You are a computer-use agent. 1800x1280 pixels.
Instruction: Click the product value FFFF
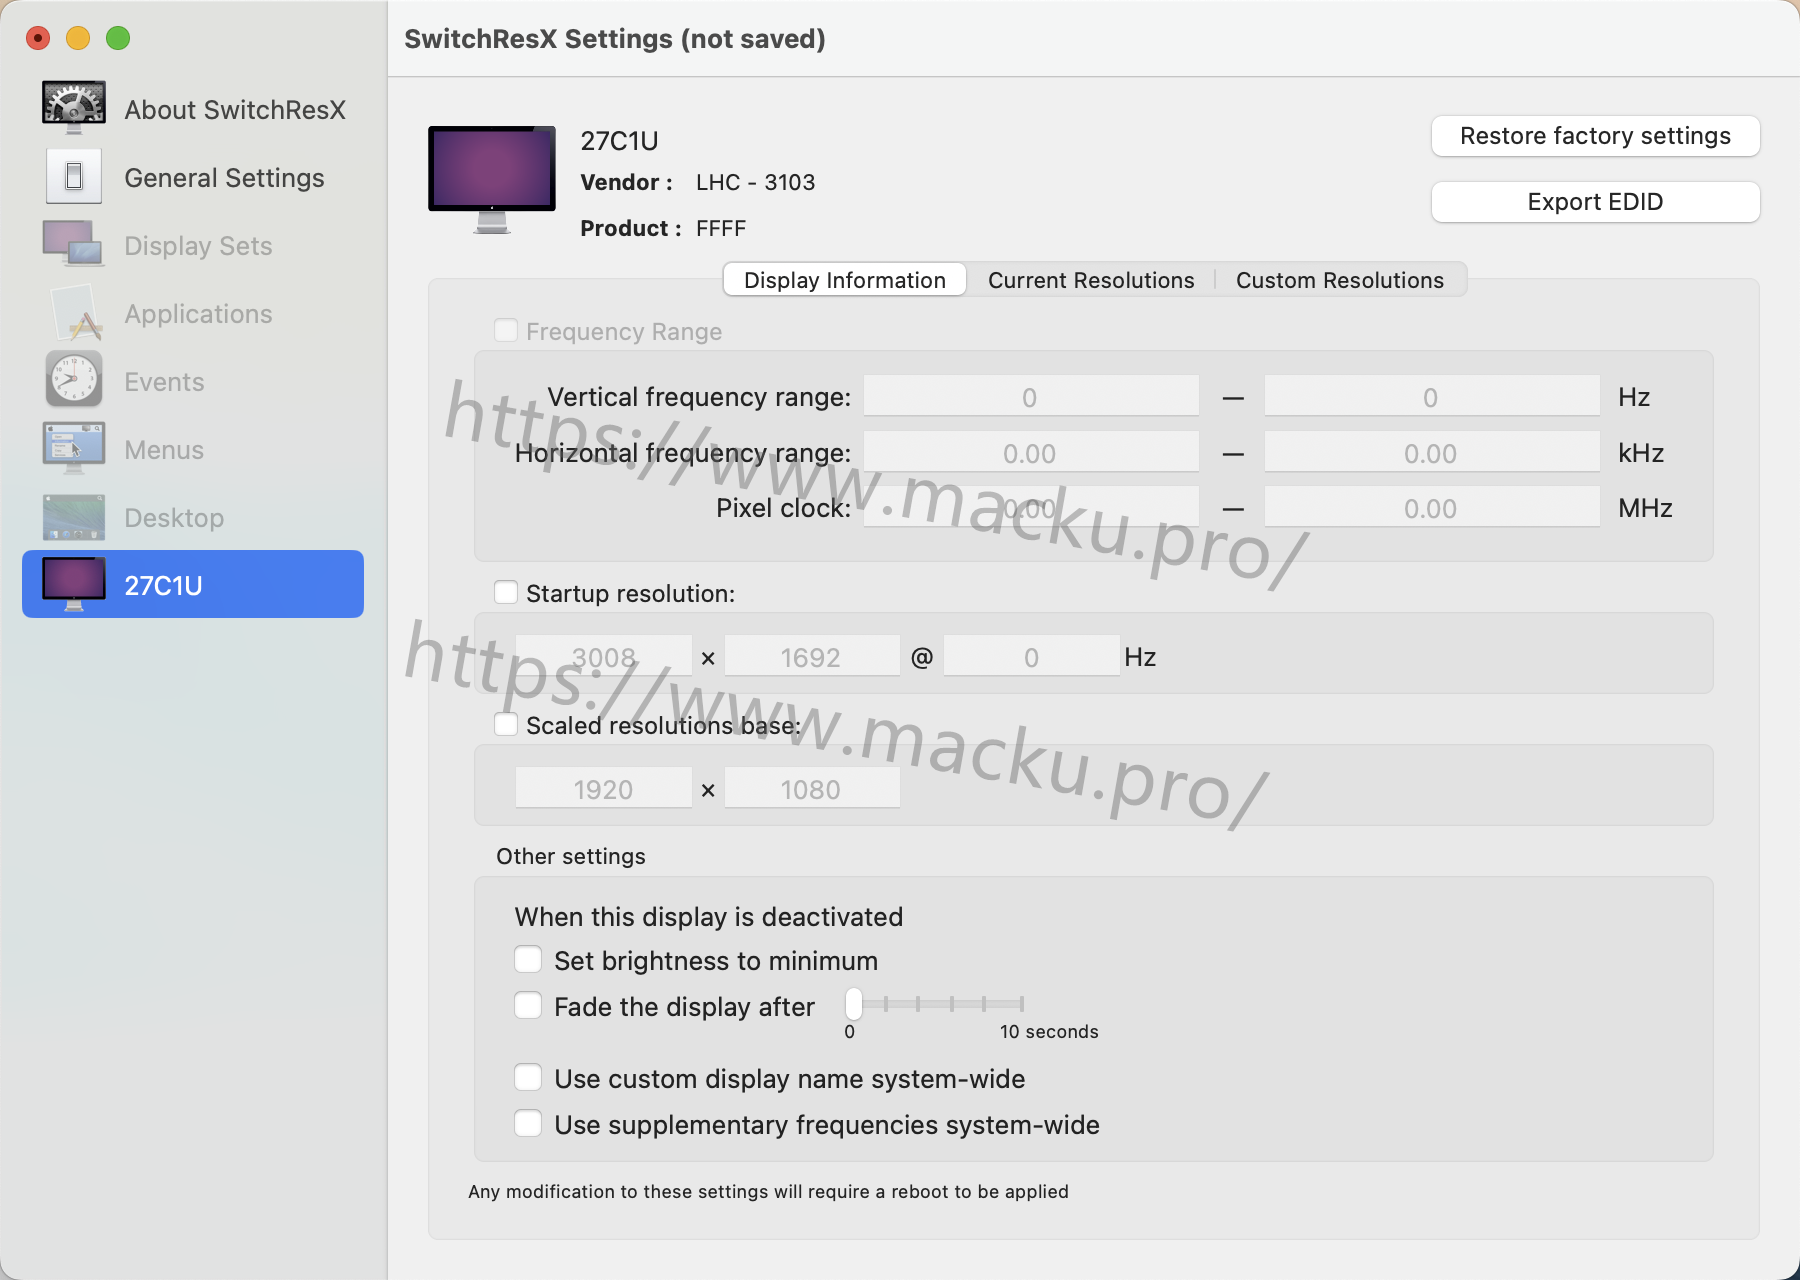(721, 228)
